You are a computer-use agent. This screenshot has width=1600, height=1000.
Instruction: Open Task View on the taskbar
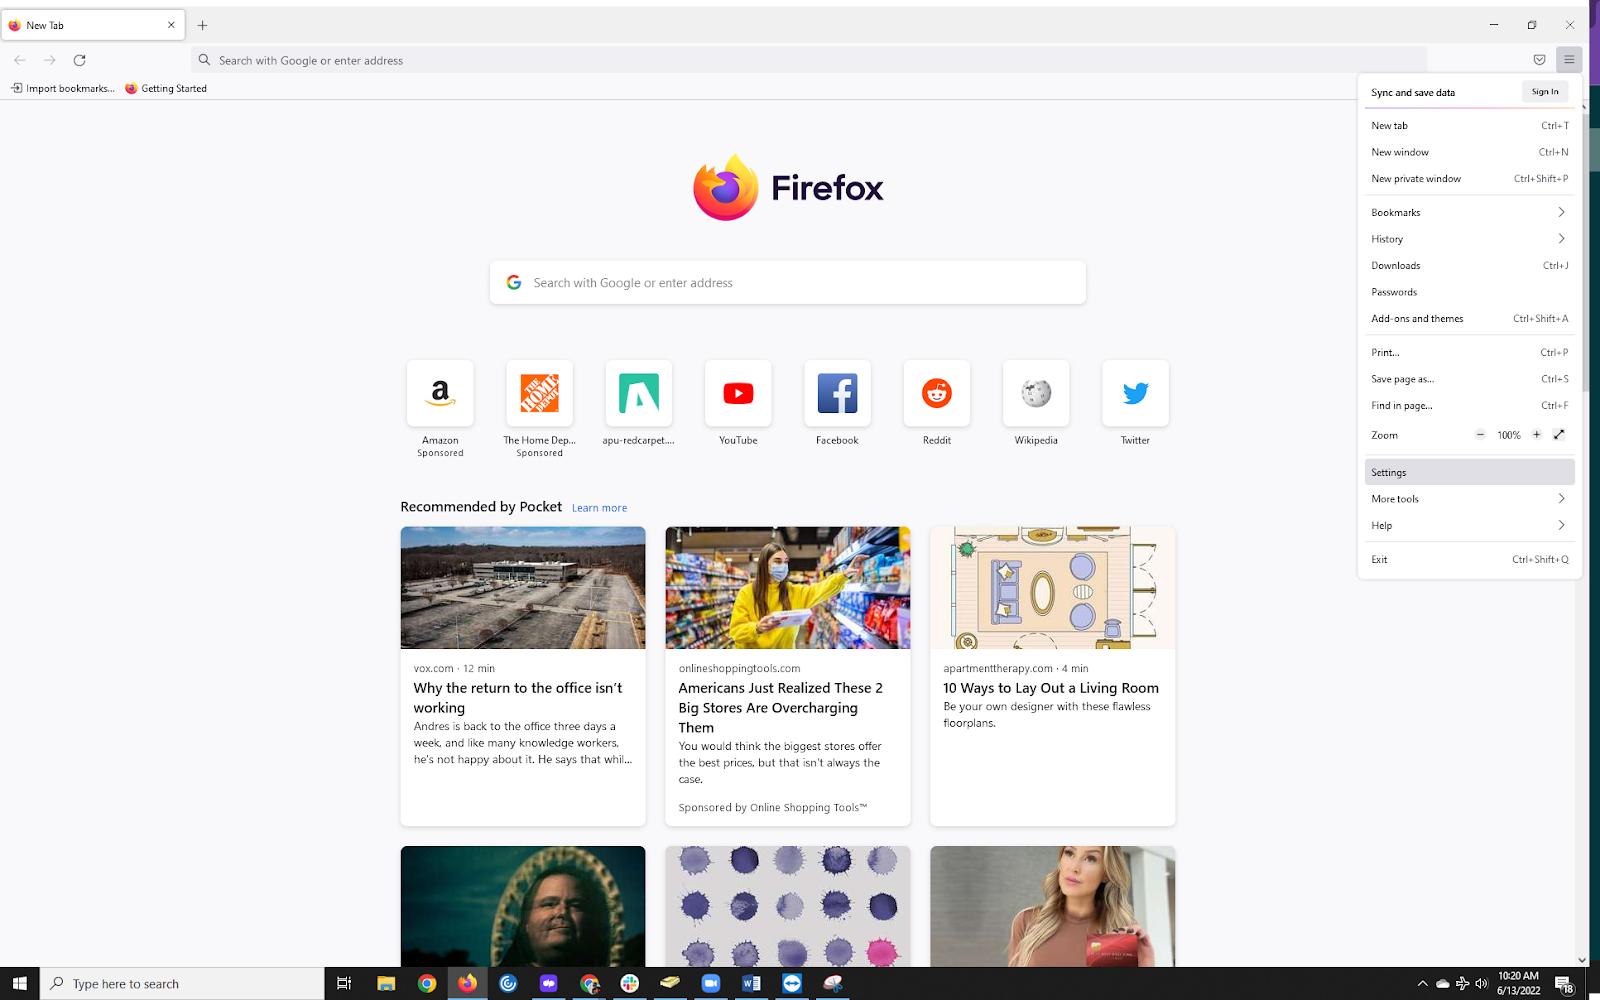344,983
